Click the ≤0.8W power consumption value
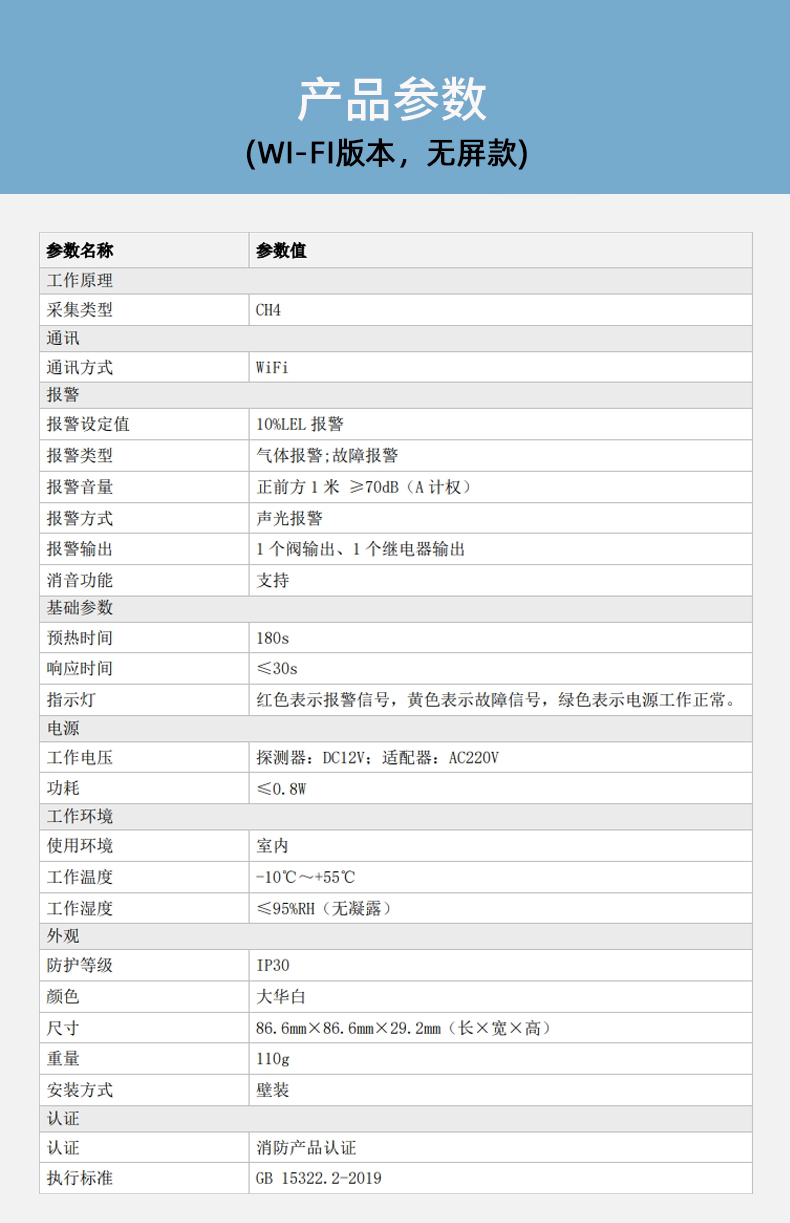 281,788
